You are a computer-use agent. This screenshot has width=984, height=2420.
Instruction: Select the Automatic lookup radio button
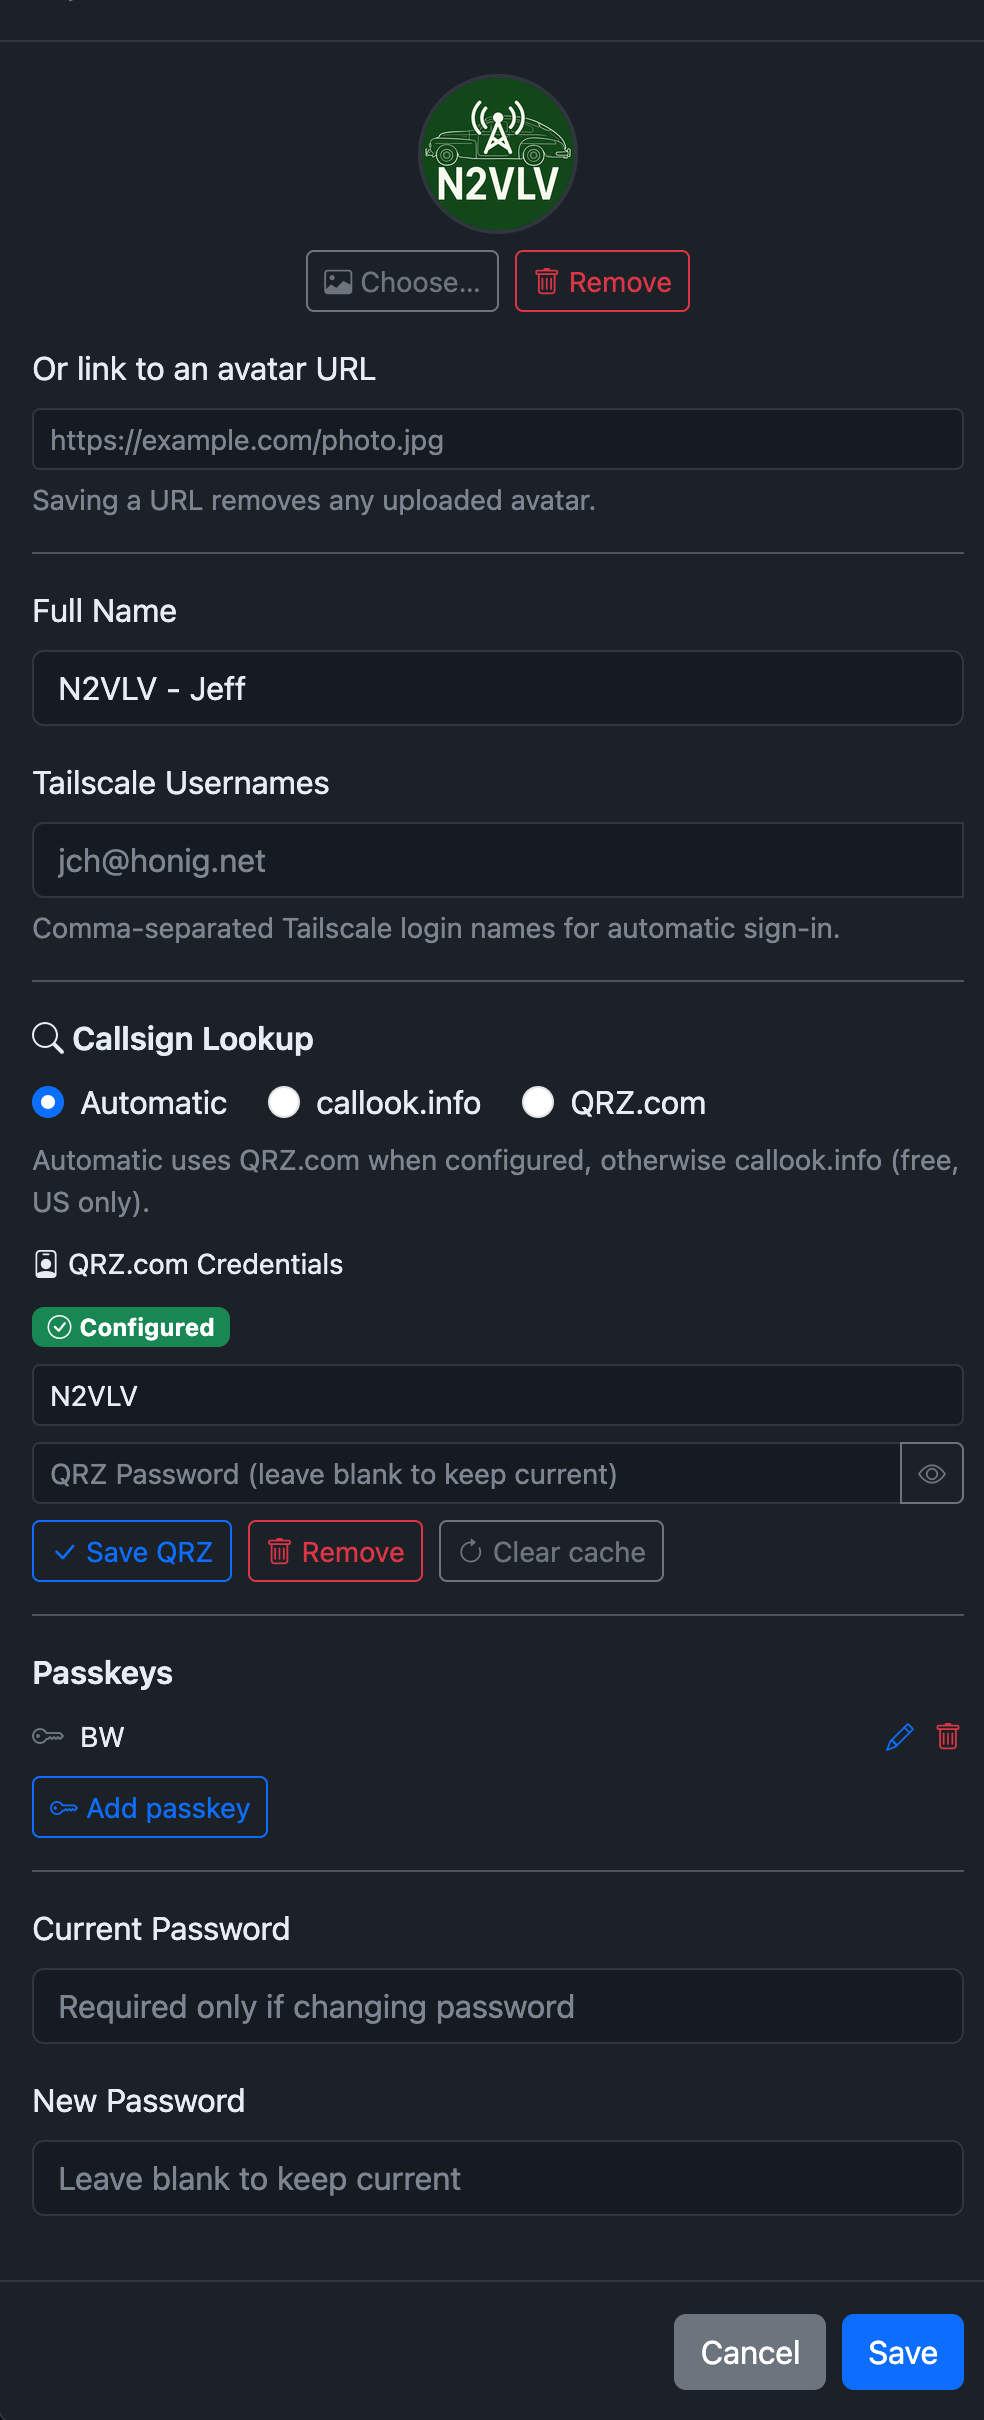point(48,1102)
